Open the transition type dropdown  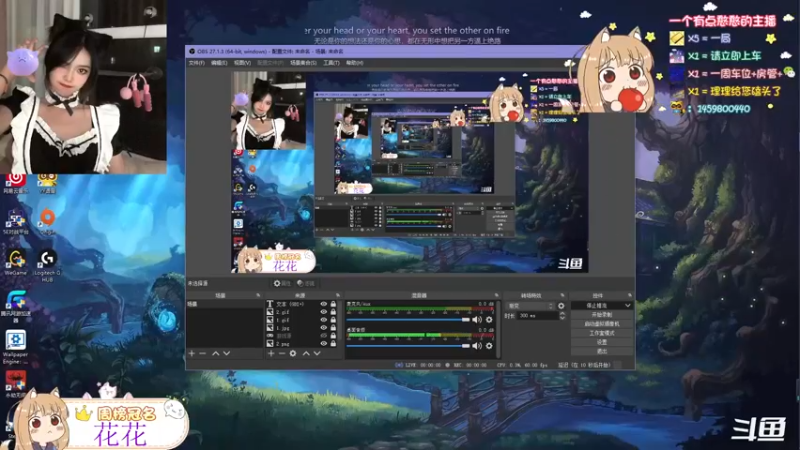click(x=530, y=306)
